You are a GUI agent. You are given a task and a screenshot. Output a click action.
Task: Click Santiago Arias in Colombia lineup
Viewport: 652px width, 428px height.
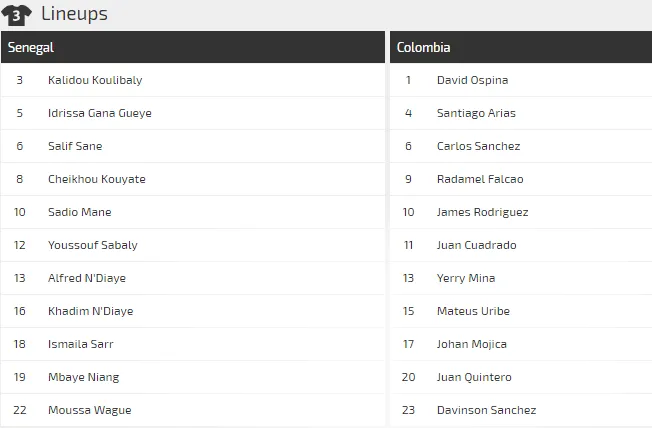pos(476,113)
